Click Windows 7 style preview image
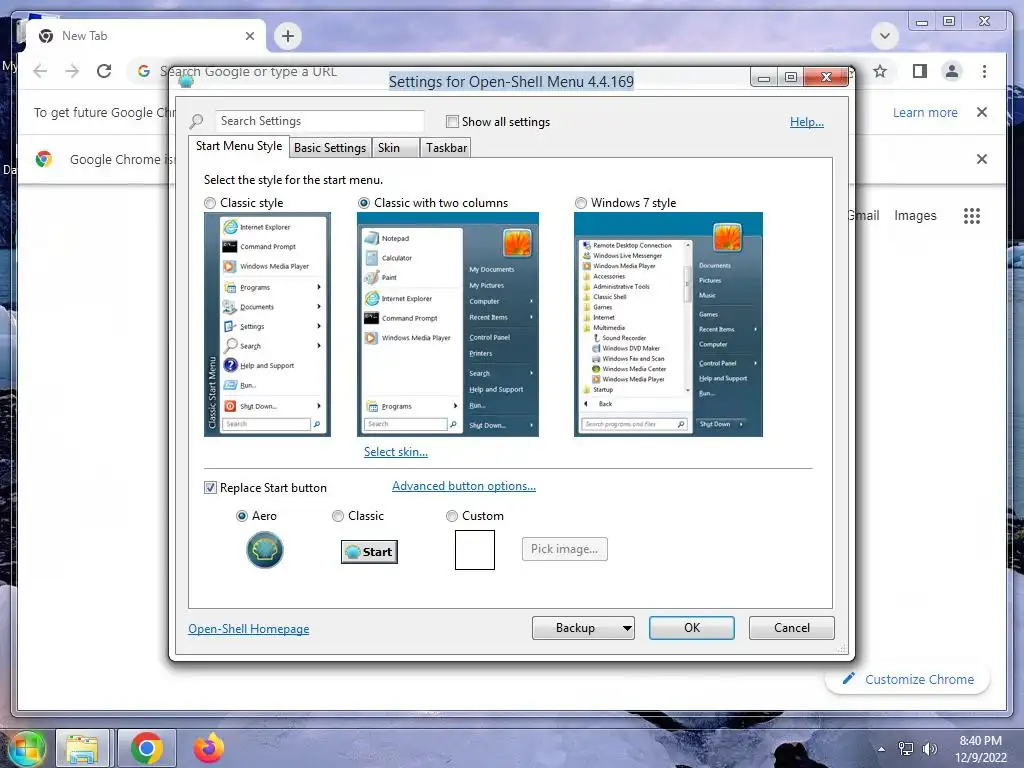The image size is (1024, 768). coord(668,325)
